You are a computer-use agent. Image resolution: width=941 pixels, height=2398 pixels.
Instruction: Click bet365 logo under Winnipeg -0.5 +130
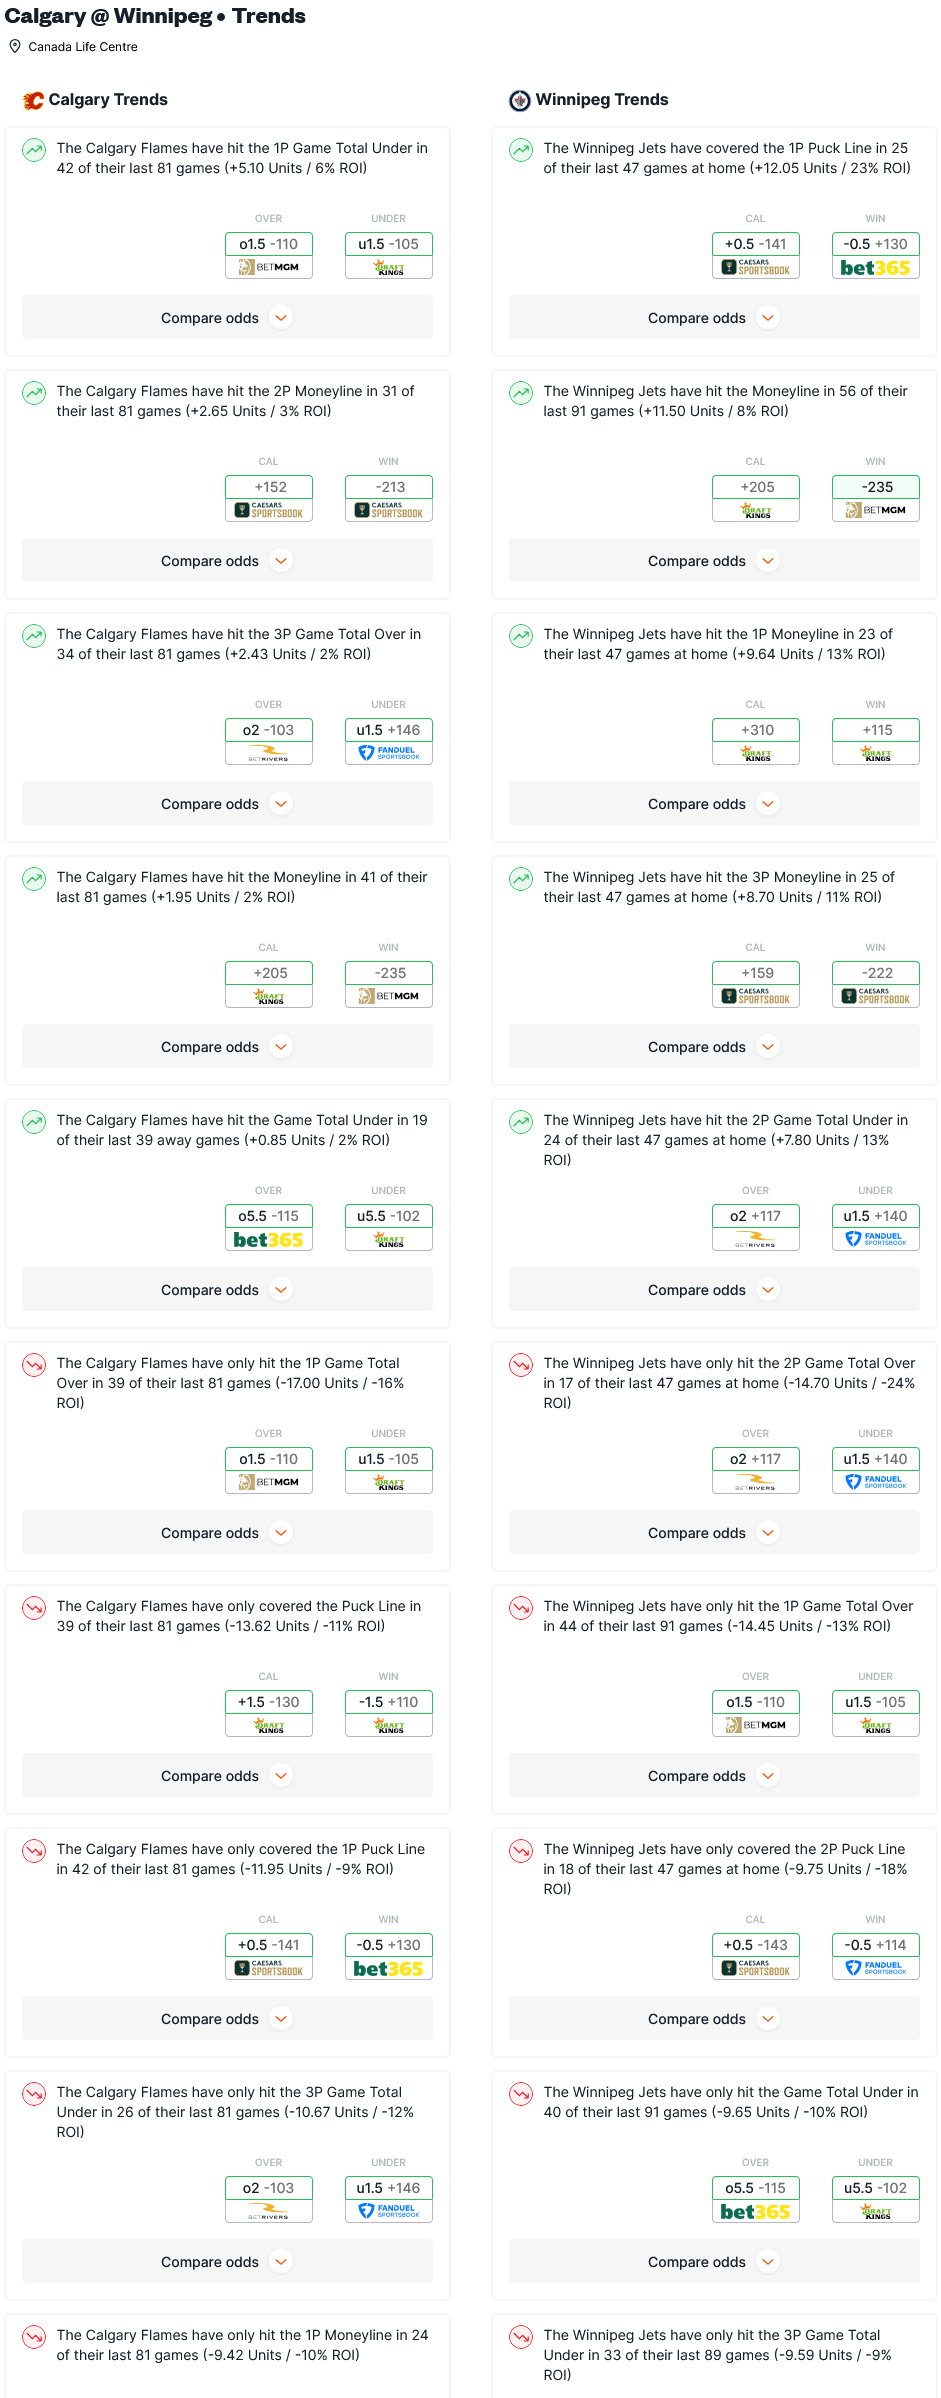pos(875,268)
